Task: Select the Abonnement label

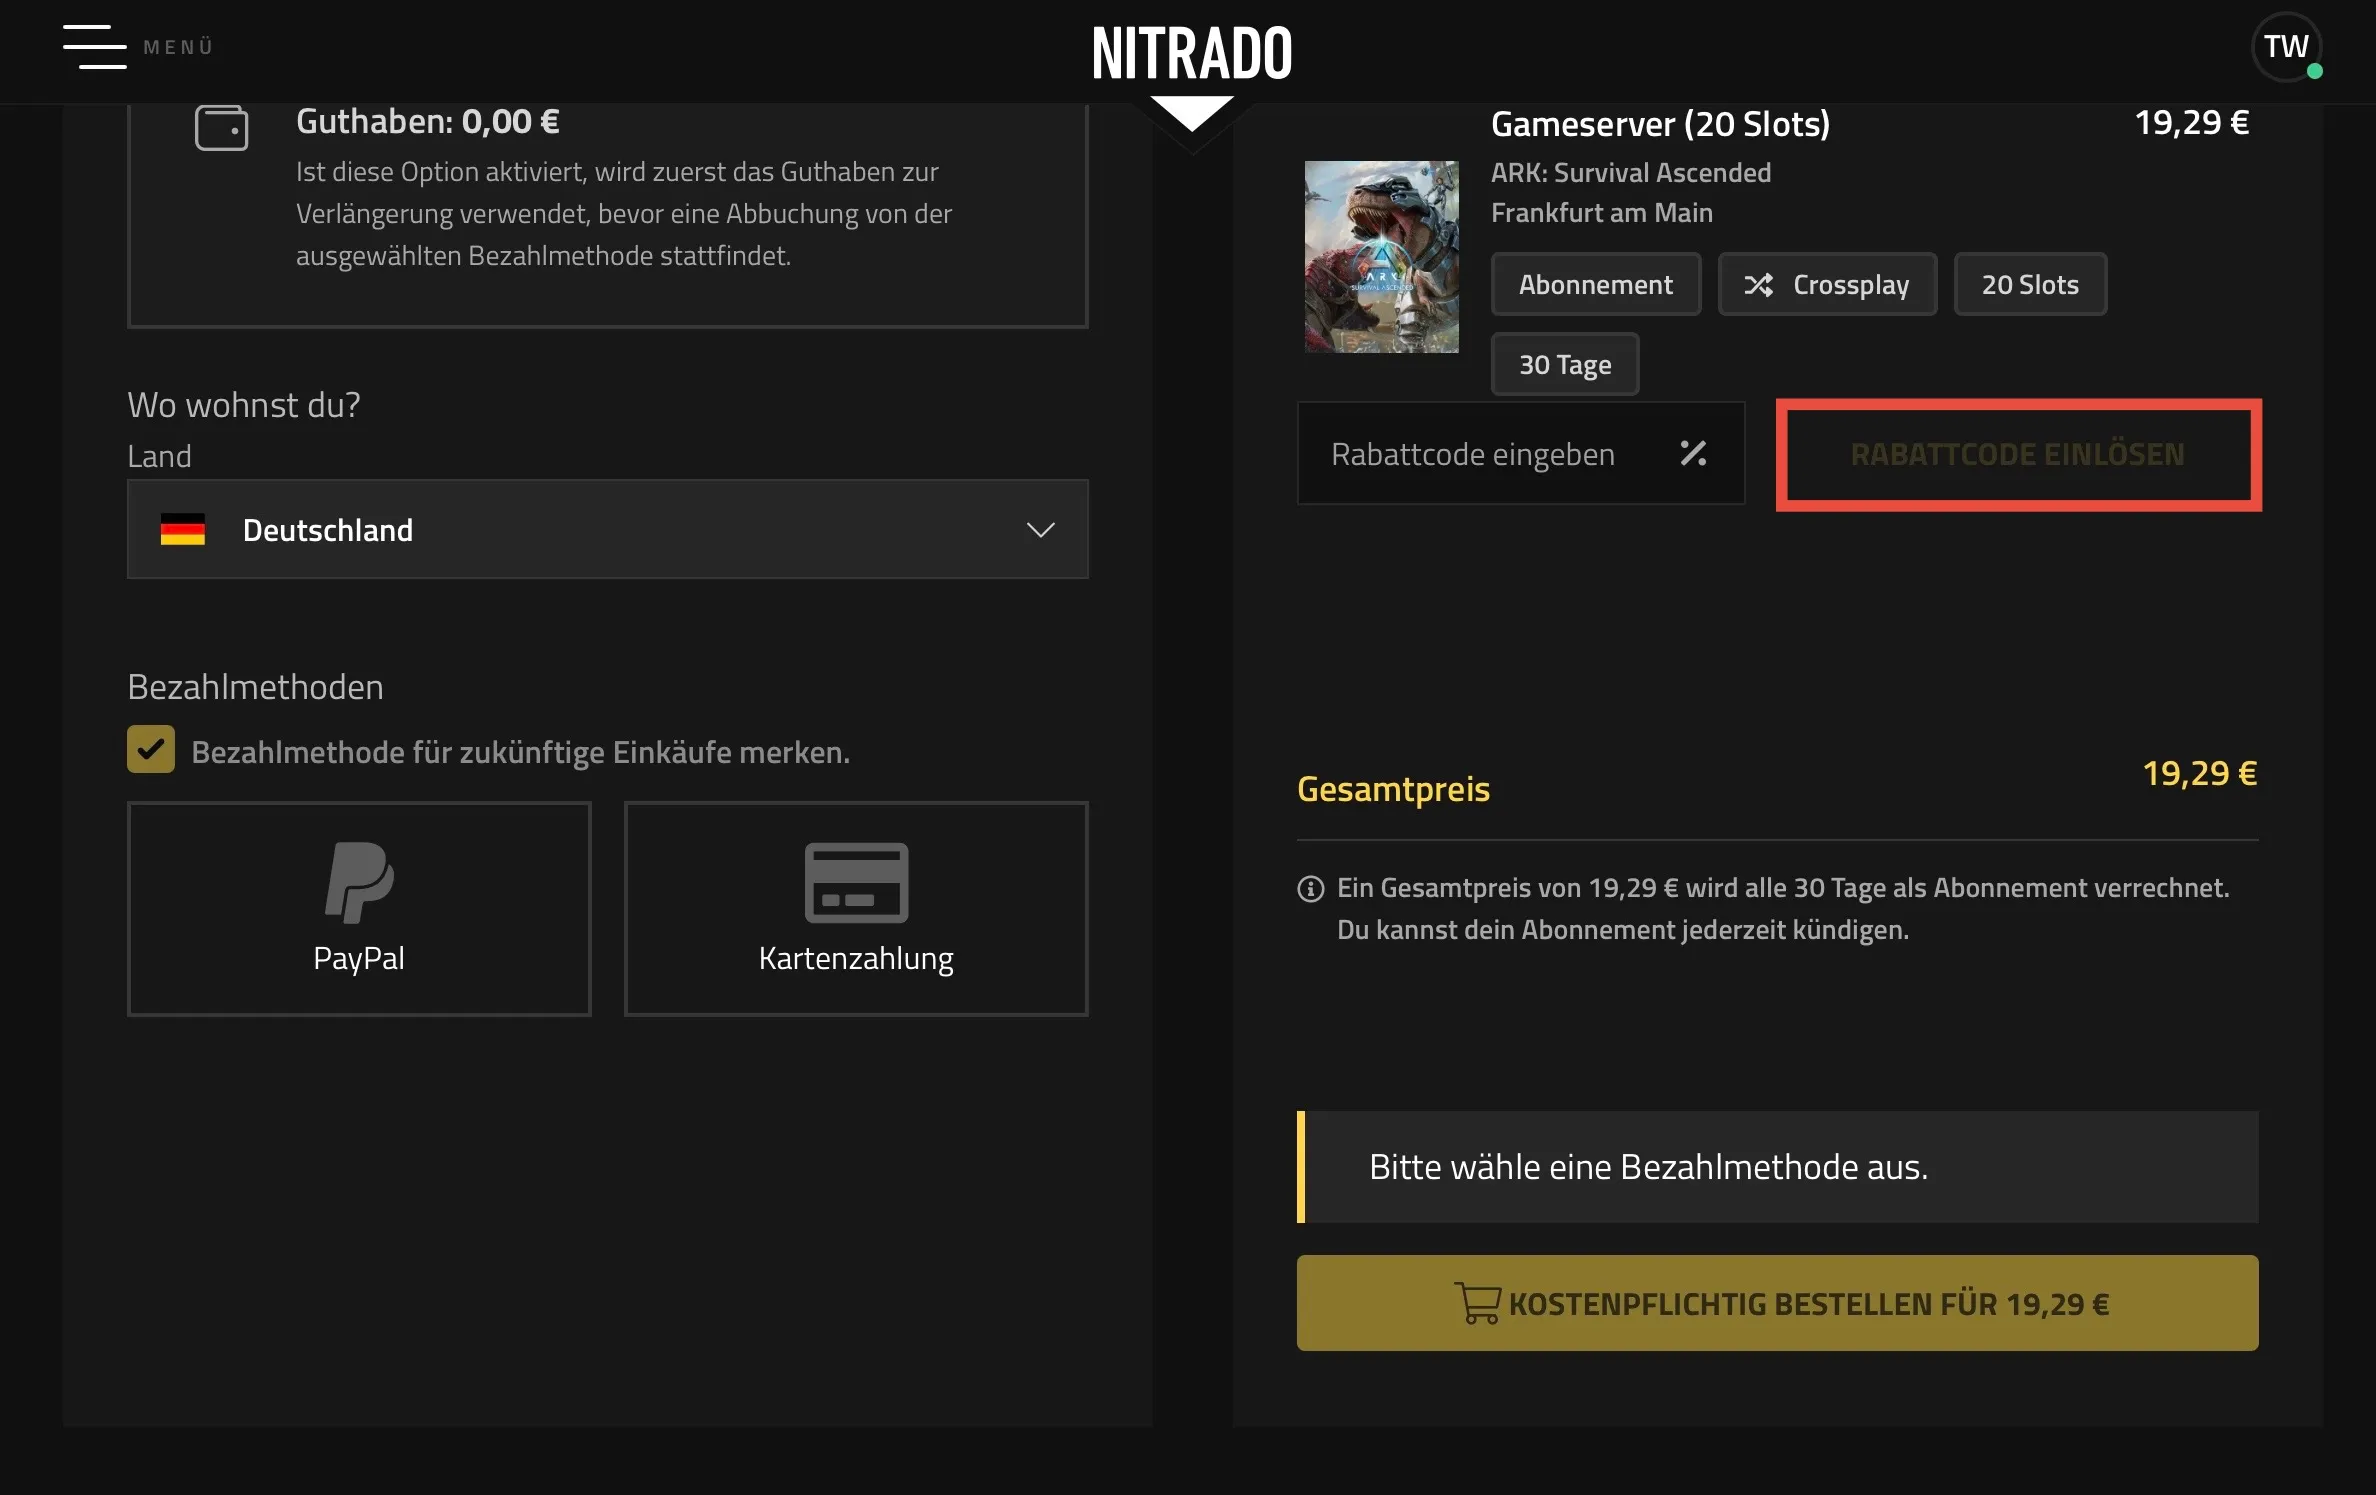Action: 1595,284
